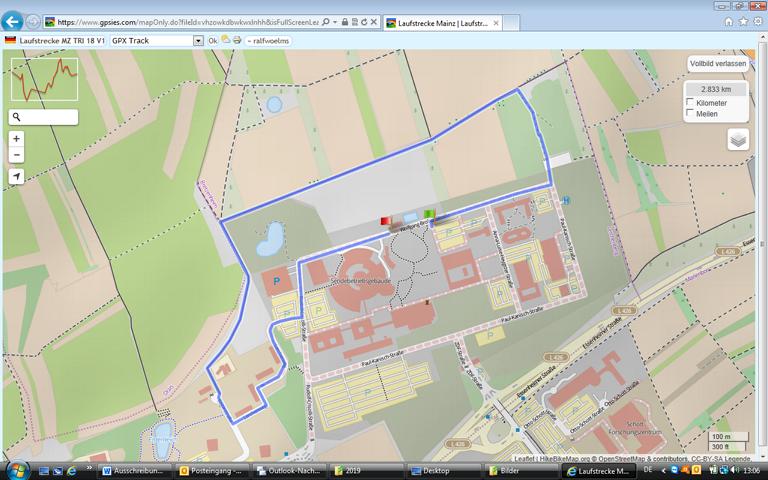Image resolution: width=768 pixels, height=480 pixels.
Task: Zoom out with the minus button
Action: tap(16, 155)
